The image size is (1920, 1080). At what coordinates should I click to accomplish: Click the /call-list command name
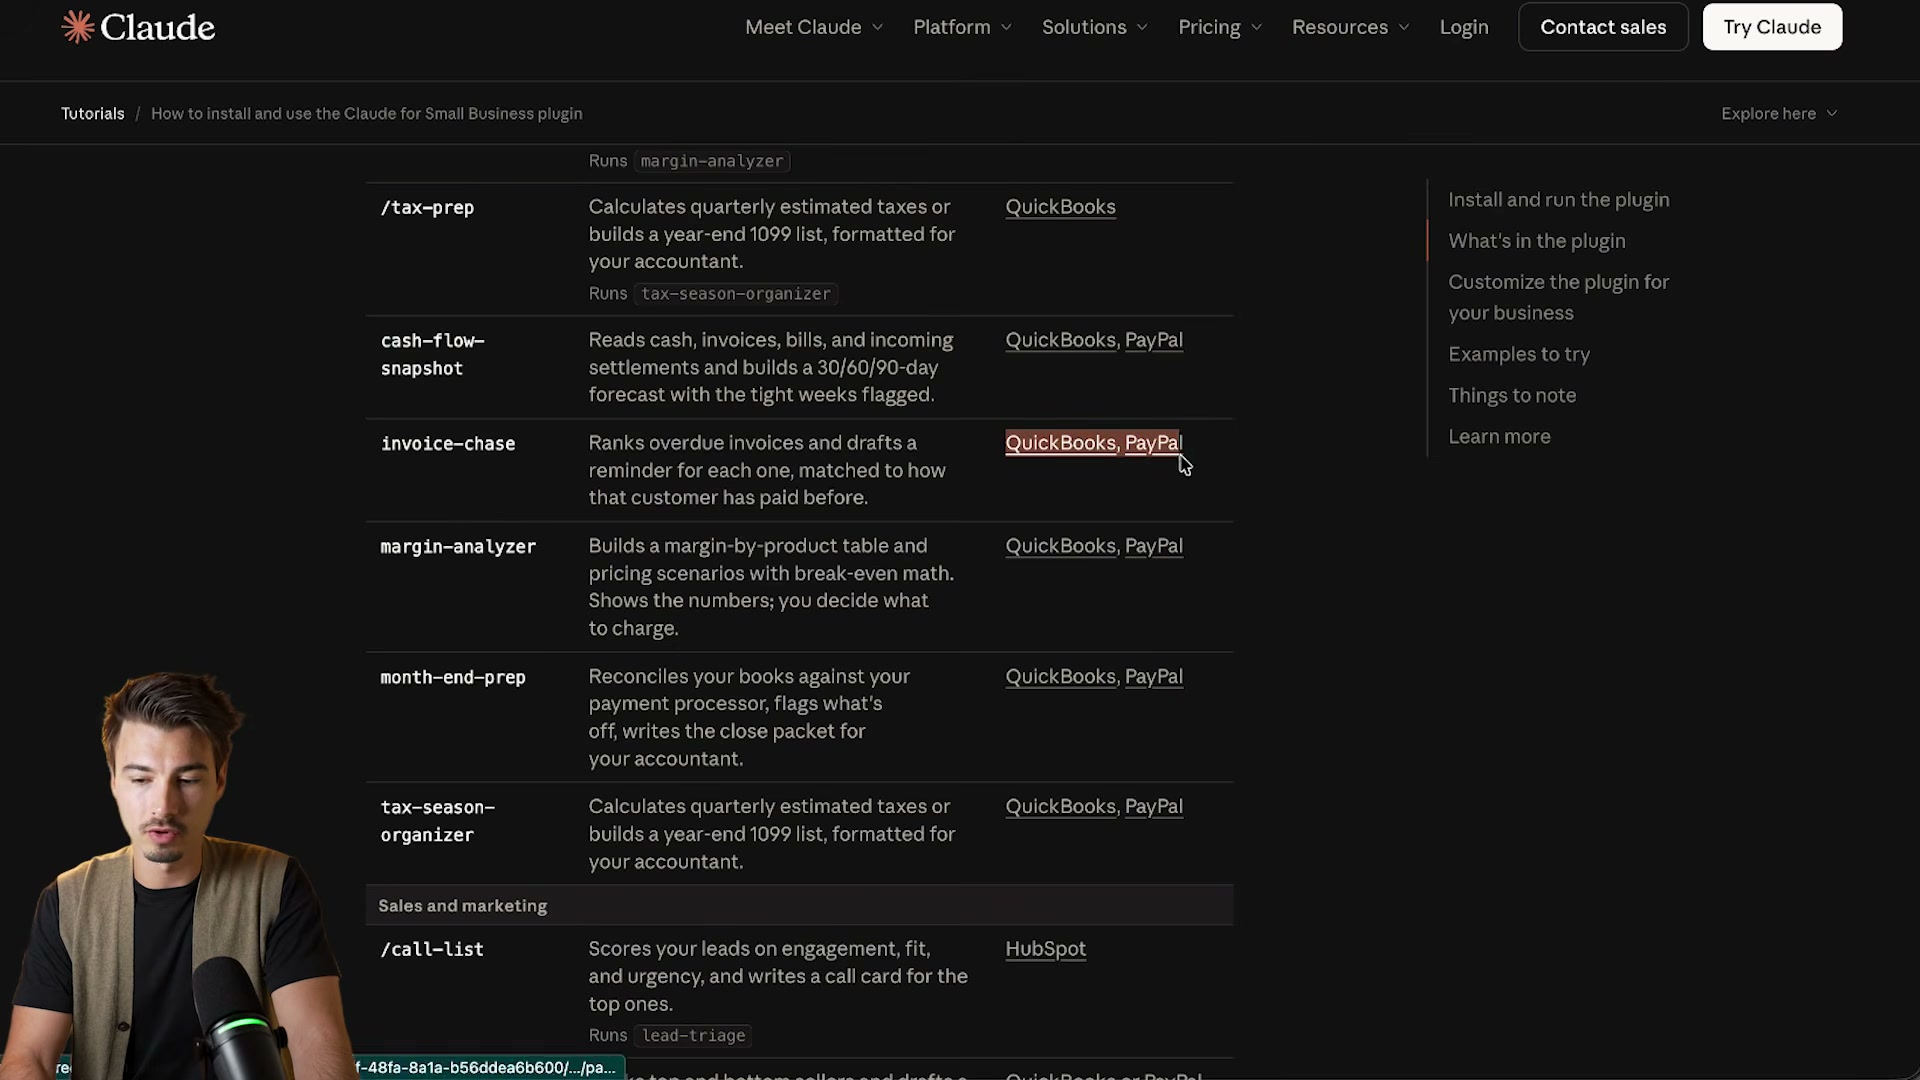point(432,949)
